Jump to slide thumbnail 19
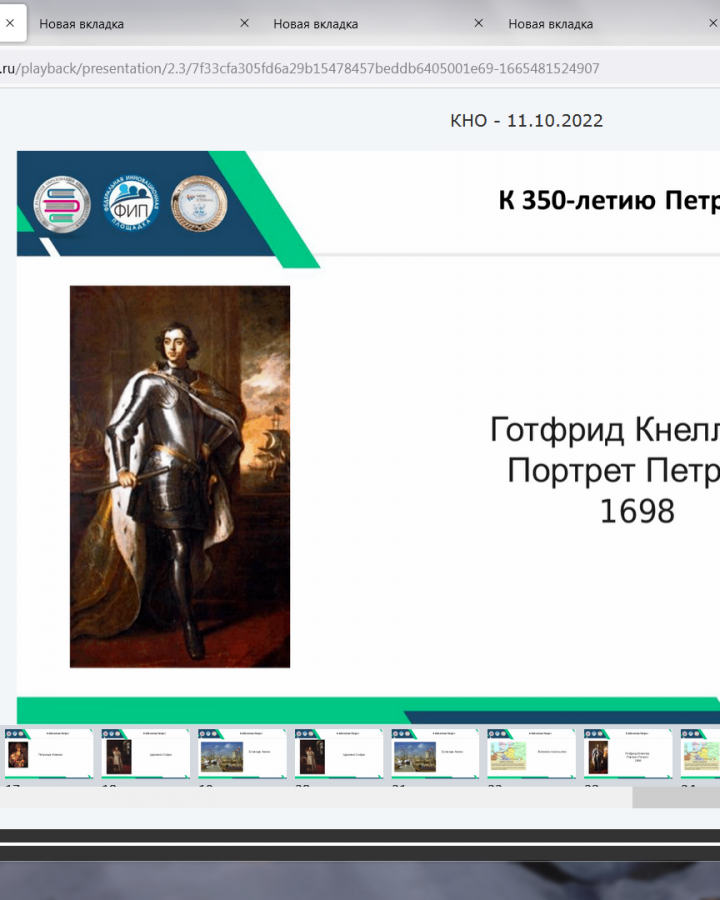This screenshot has height=900, width=720. (241, 754)
